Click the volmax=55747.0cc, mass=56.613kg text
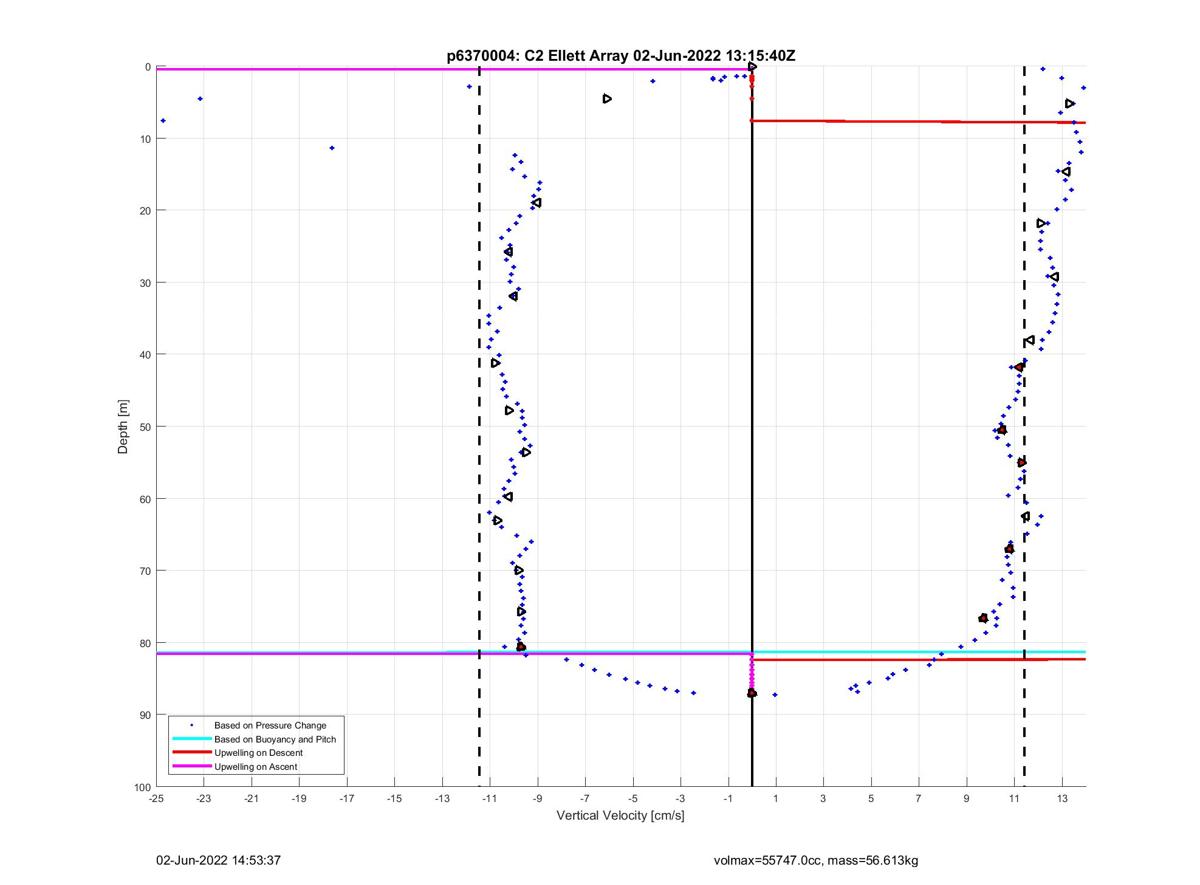This screenshot has width=1200, height=885. point(816,860)
